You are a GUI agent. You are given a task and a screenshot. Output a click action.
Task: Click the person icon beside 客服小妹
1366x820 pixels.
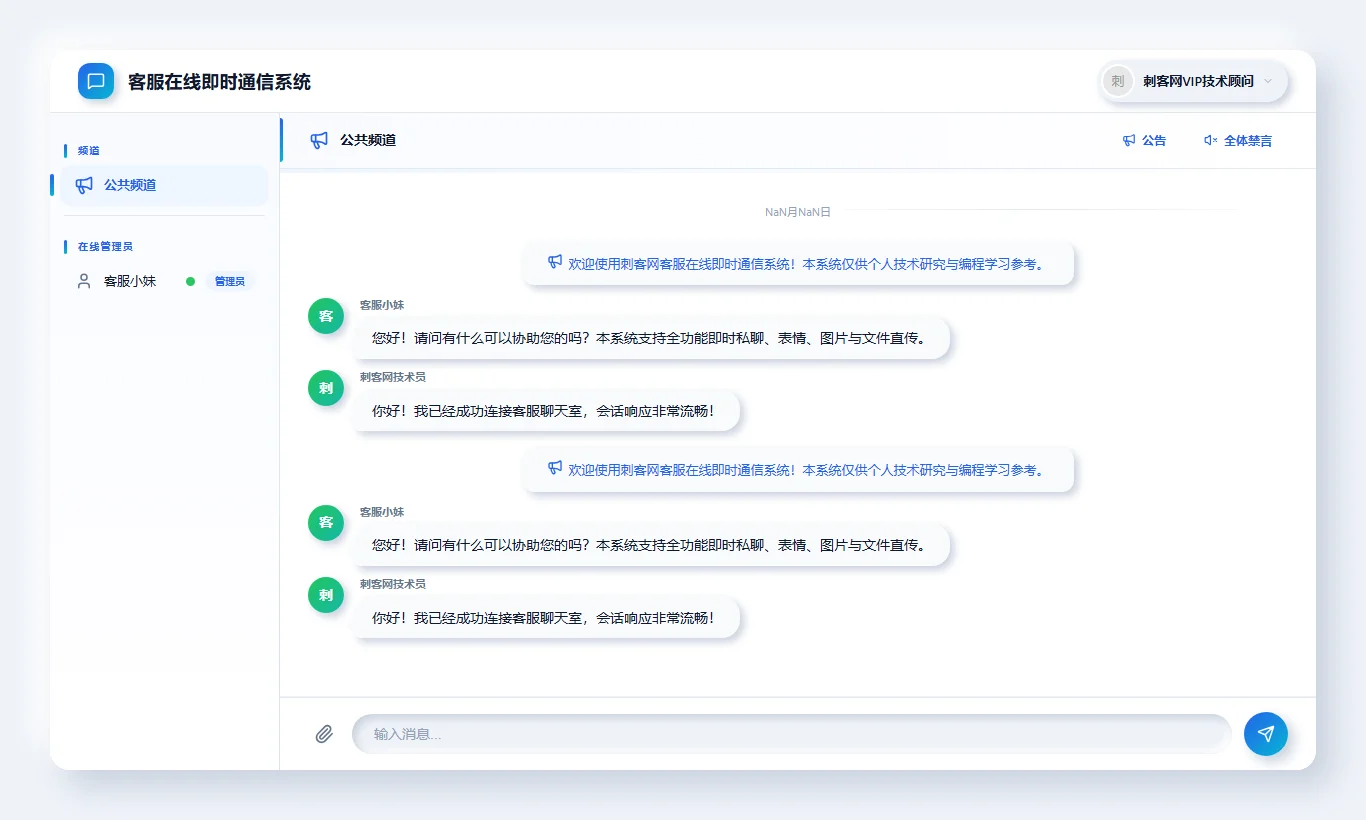coord(84,281)
